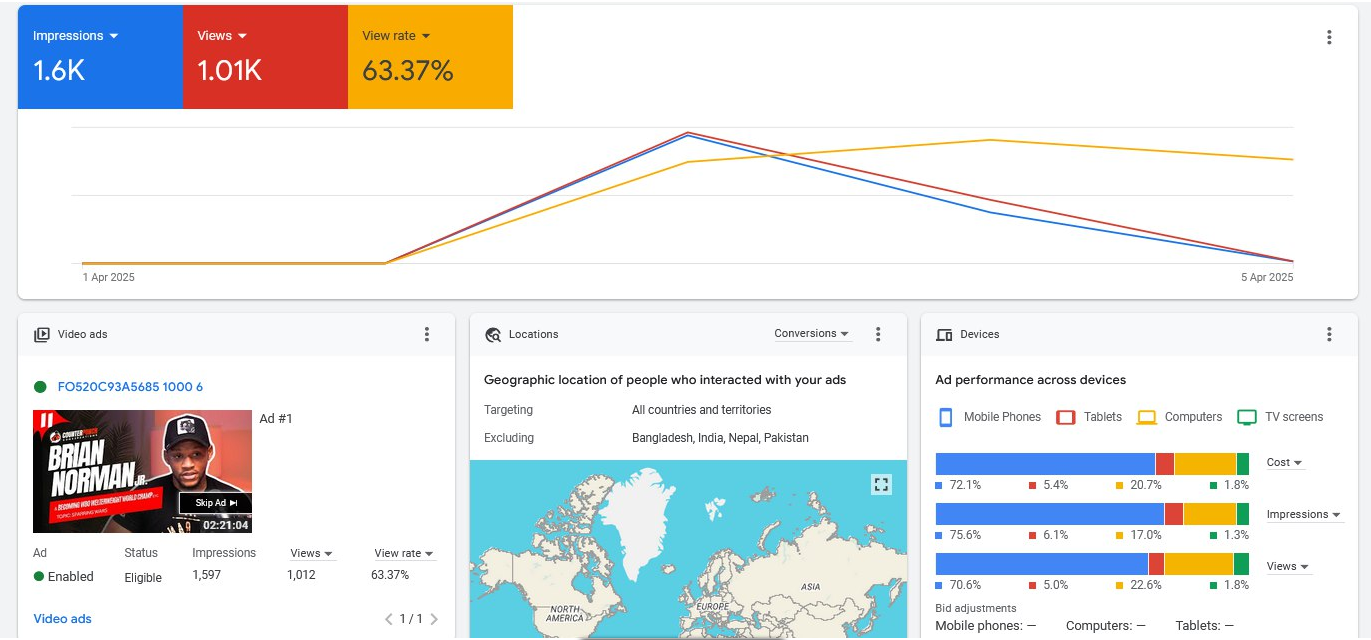The image size is (1371, 640).
Task: Open Locations card three-dot menu
Action: [878, 334]
